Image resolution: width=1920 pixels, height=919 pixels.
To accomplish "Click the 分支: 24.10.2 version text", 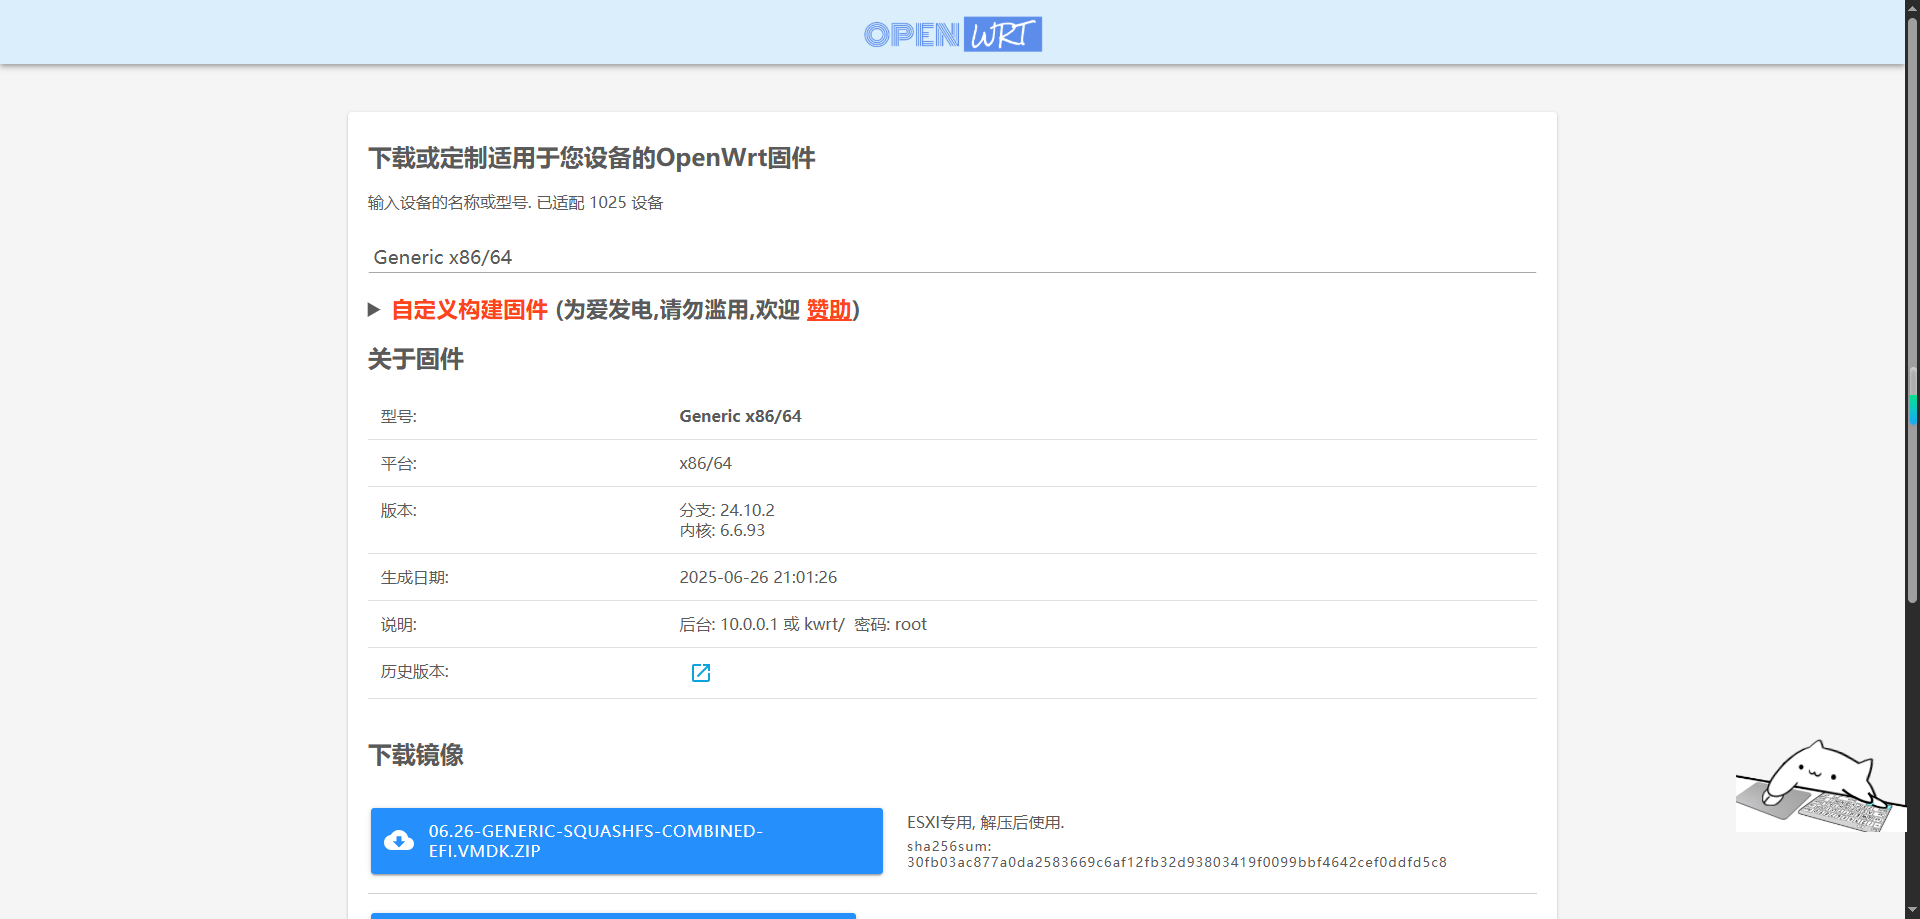I will click(727, 510).
